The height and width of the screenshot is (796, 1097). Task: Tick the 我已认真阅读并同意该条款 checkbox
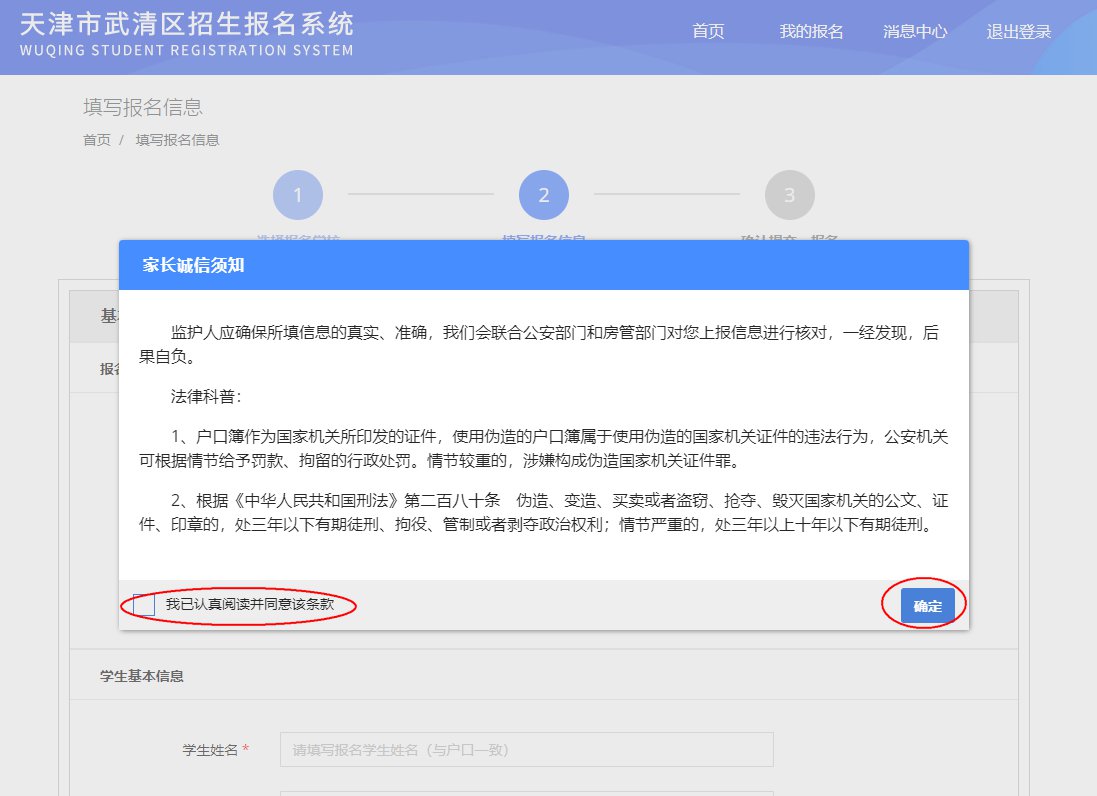(x=144, y=605)
